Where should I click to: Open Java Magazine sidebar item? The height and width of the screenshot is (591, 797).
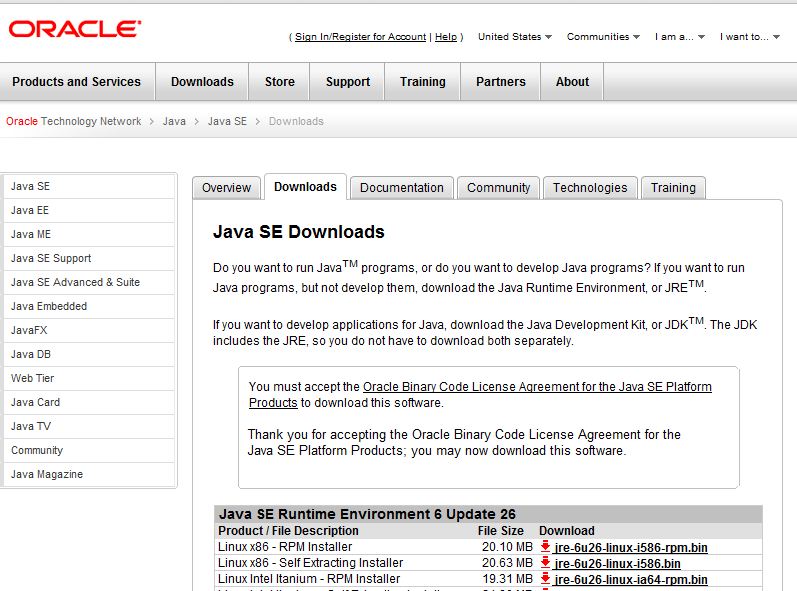click(89, 474)
